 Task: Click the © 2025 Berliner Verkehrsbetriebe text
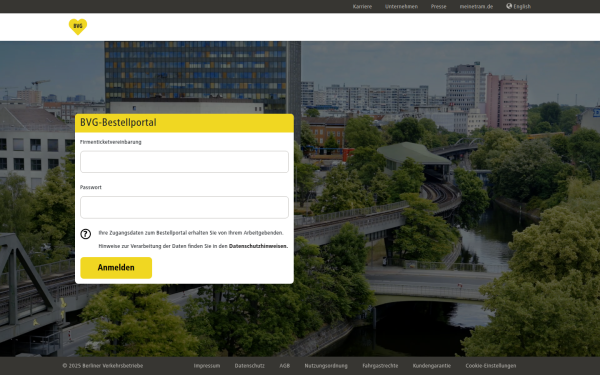[x=103, y=366]
